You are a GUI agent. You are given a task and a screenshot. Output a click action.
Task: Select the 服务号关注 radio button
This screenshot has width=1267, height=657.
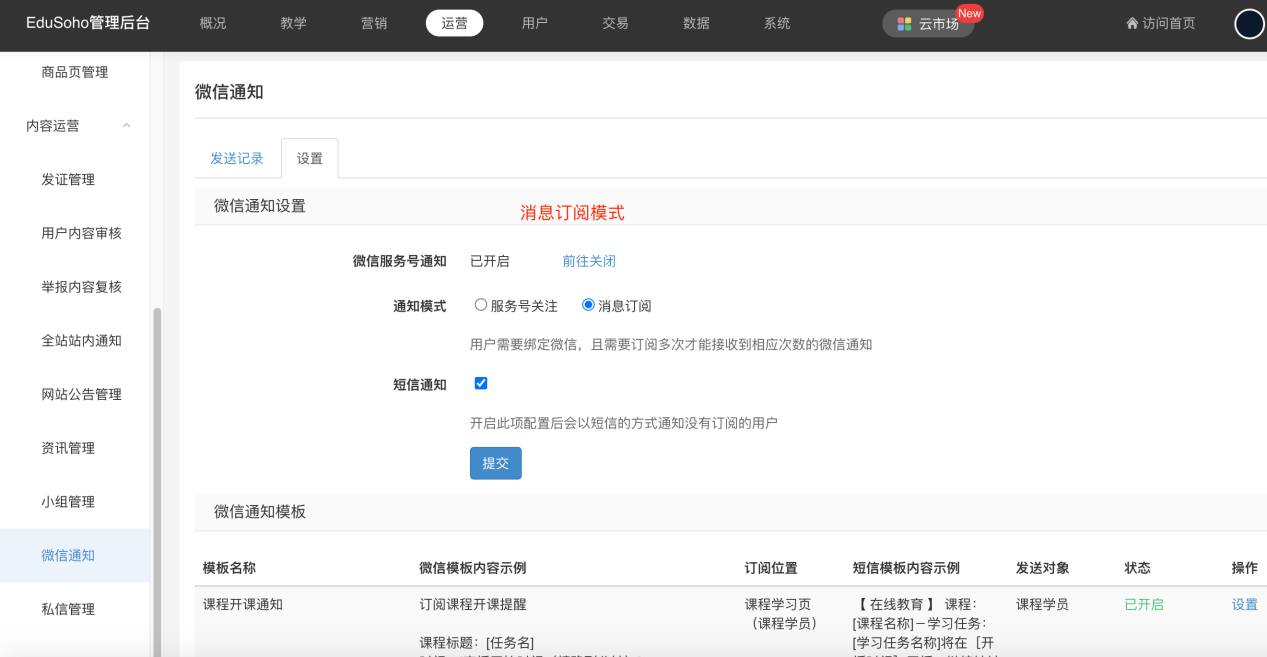click(x=481, y=305)
